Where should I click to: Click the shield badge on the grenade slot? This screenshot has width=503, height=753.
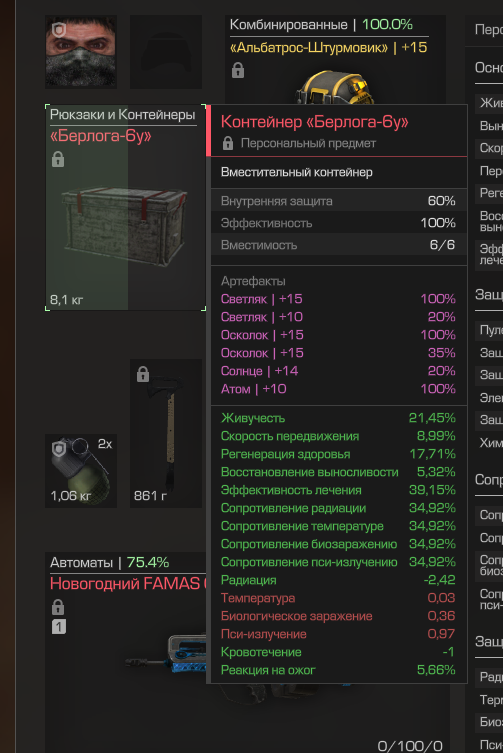coord(59,449)
